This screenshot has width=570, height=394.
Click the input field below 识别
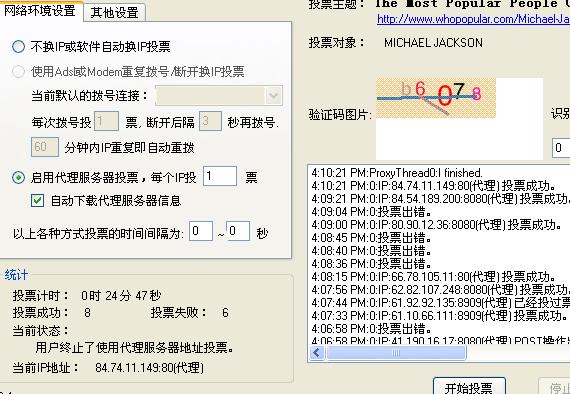tap(561, 148)
